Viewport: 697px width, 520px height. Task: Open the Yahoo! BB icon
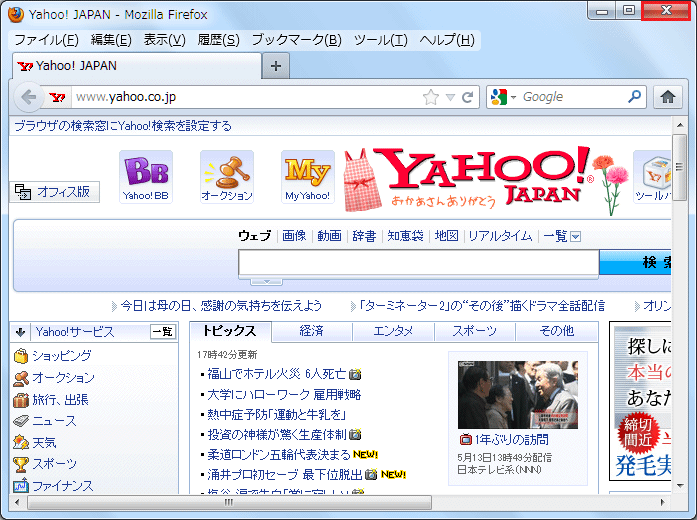pyautogui.click(x=146, y=176)
